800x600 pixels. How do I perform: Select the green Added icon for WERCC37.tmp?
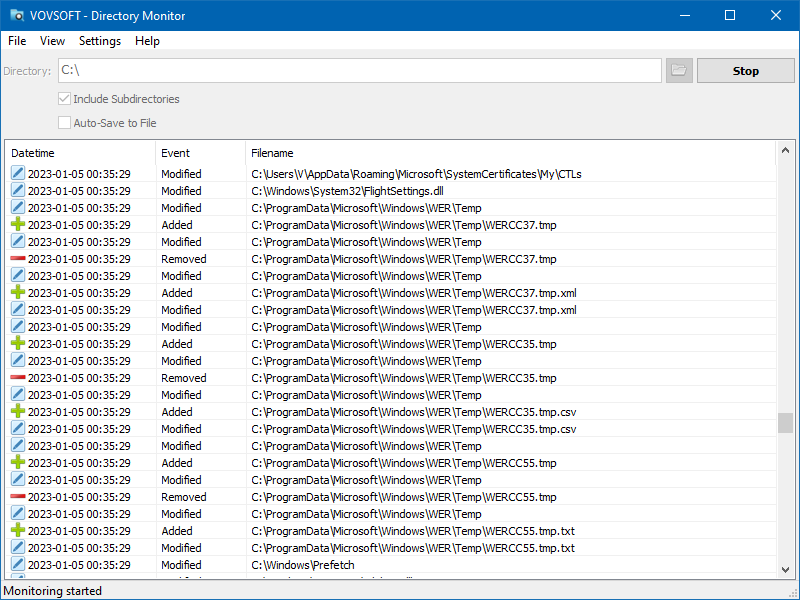16,224
